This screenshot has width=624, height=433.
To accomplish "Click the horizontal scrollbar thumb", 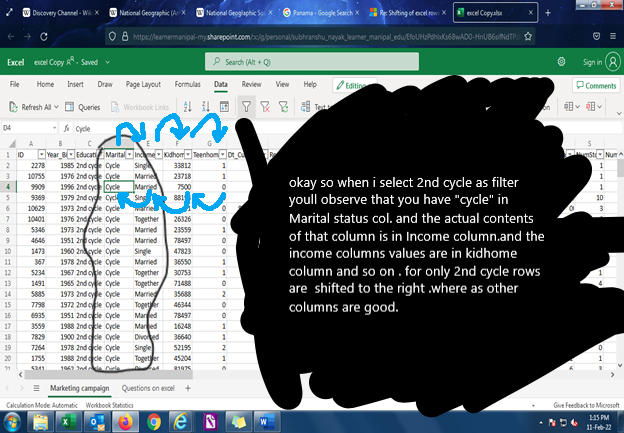I will [x=109, y=374].
